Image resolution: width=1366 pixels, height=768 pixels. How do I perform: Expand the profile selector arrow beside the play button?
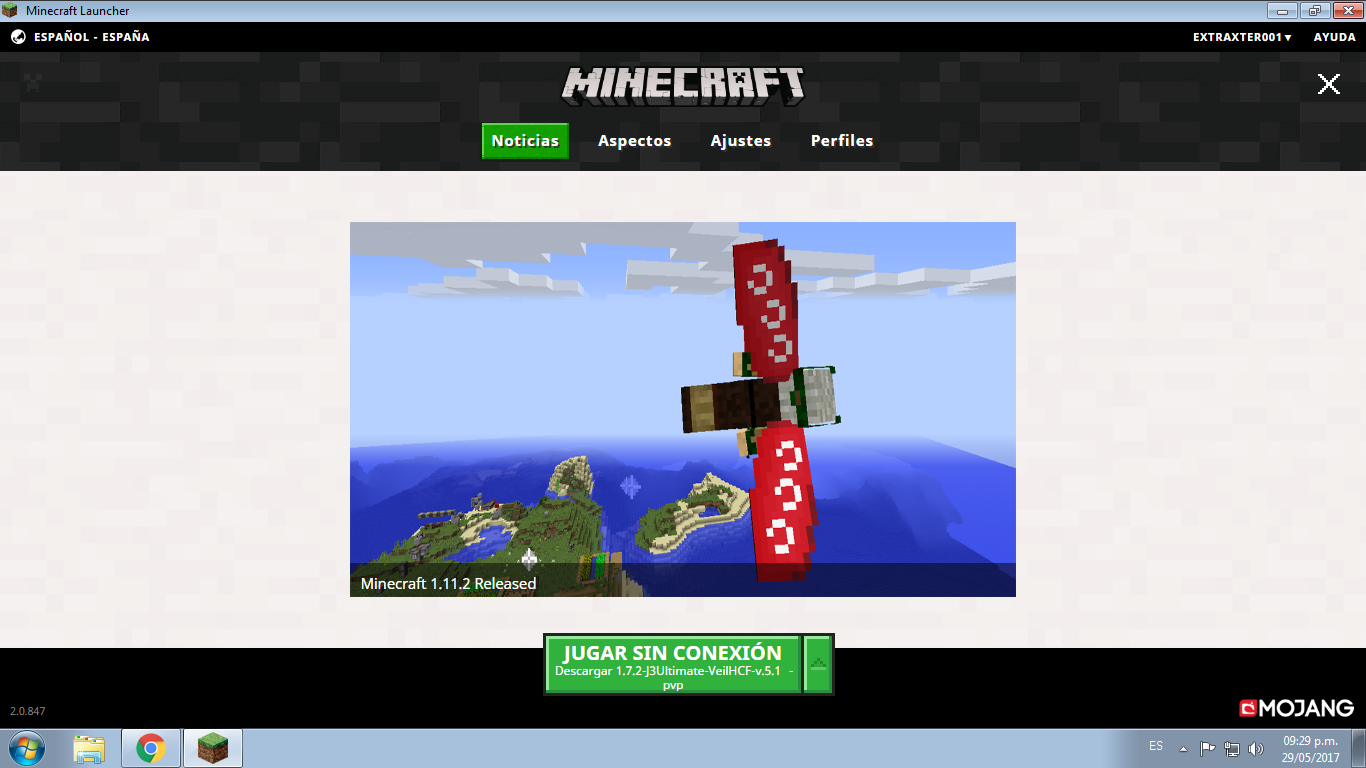tap(818, 664)
